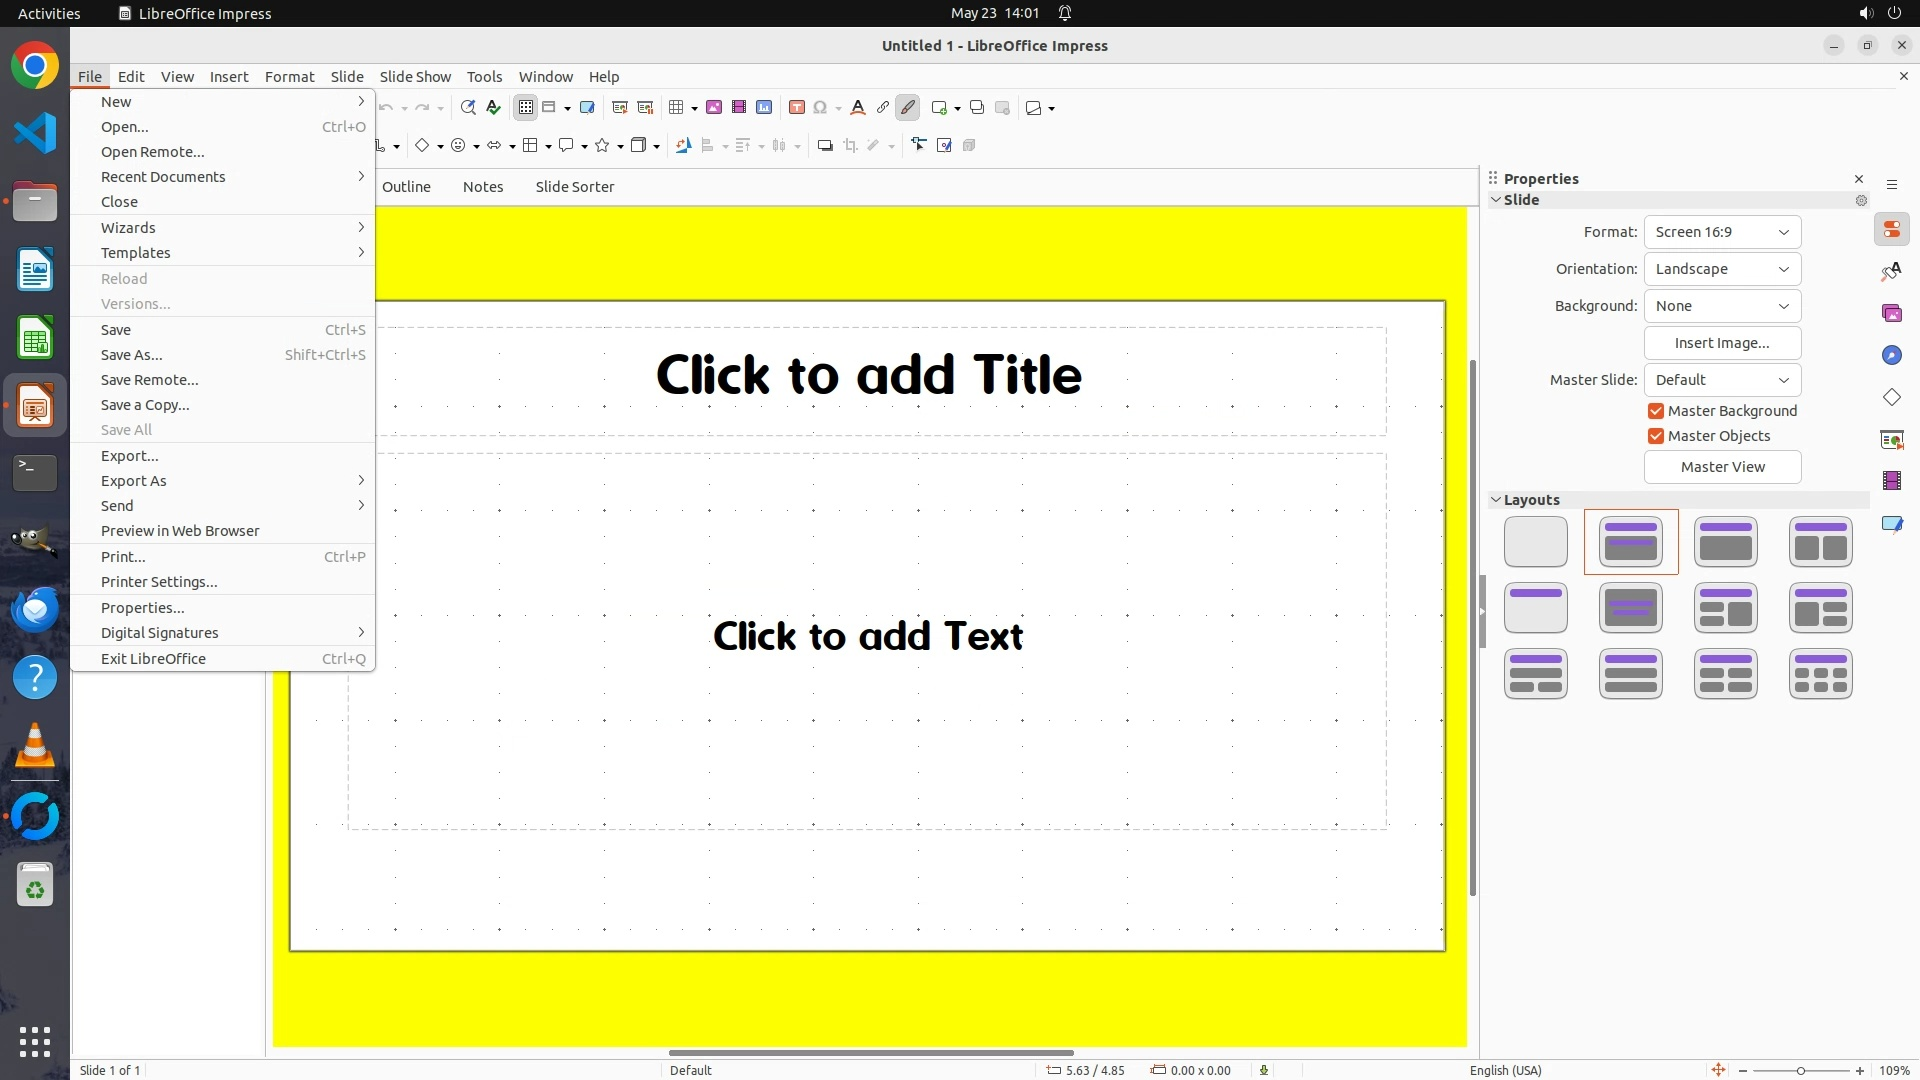The height and width of the screenshot is (1080, 1920).
Task: Click the Insert Image toolbar icon
Action: coord(714,108)
